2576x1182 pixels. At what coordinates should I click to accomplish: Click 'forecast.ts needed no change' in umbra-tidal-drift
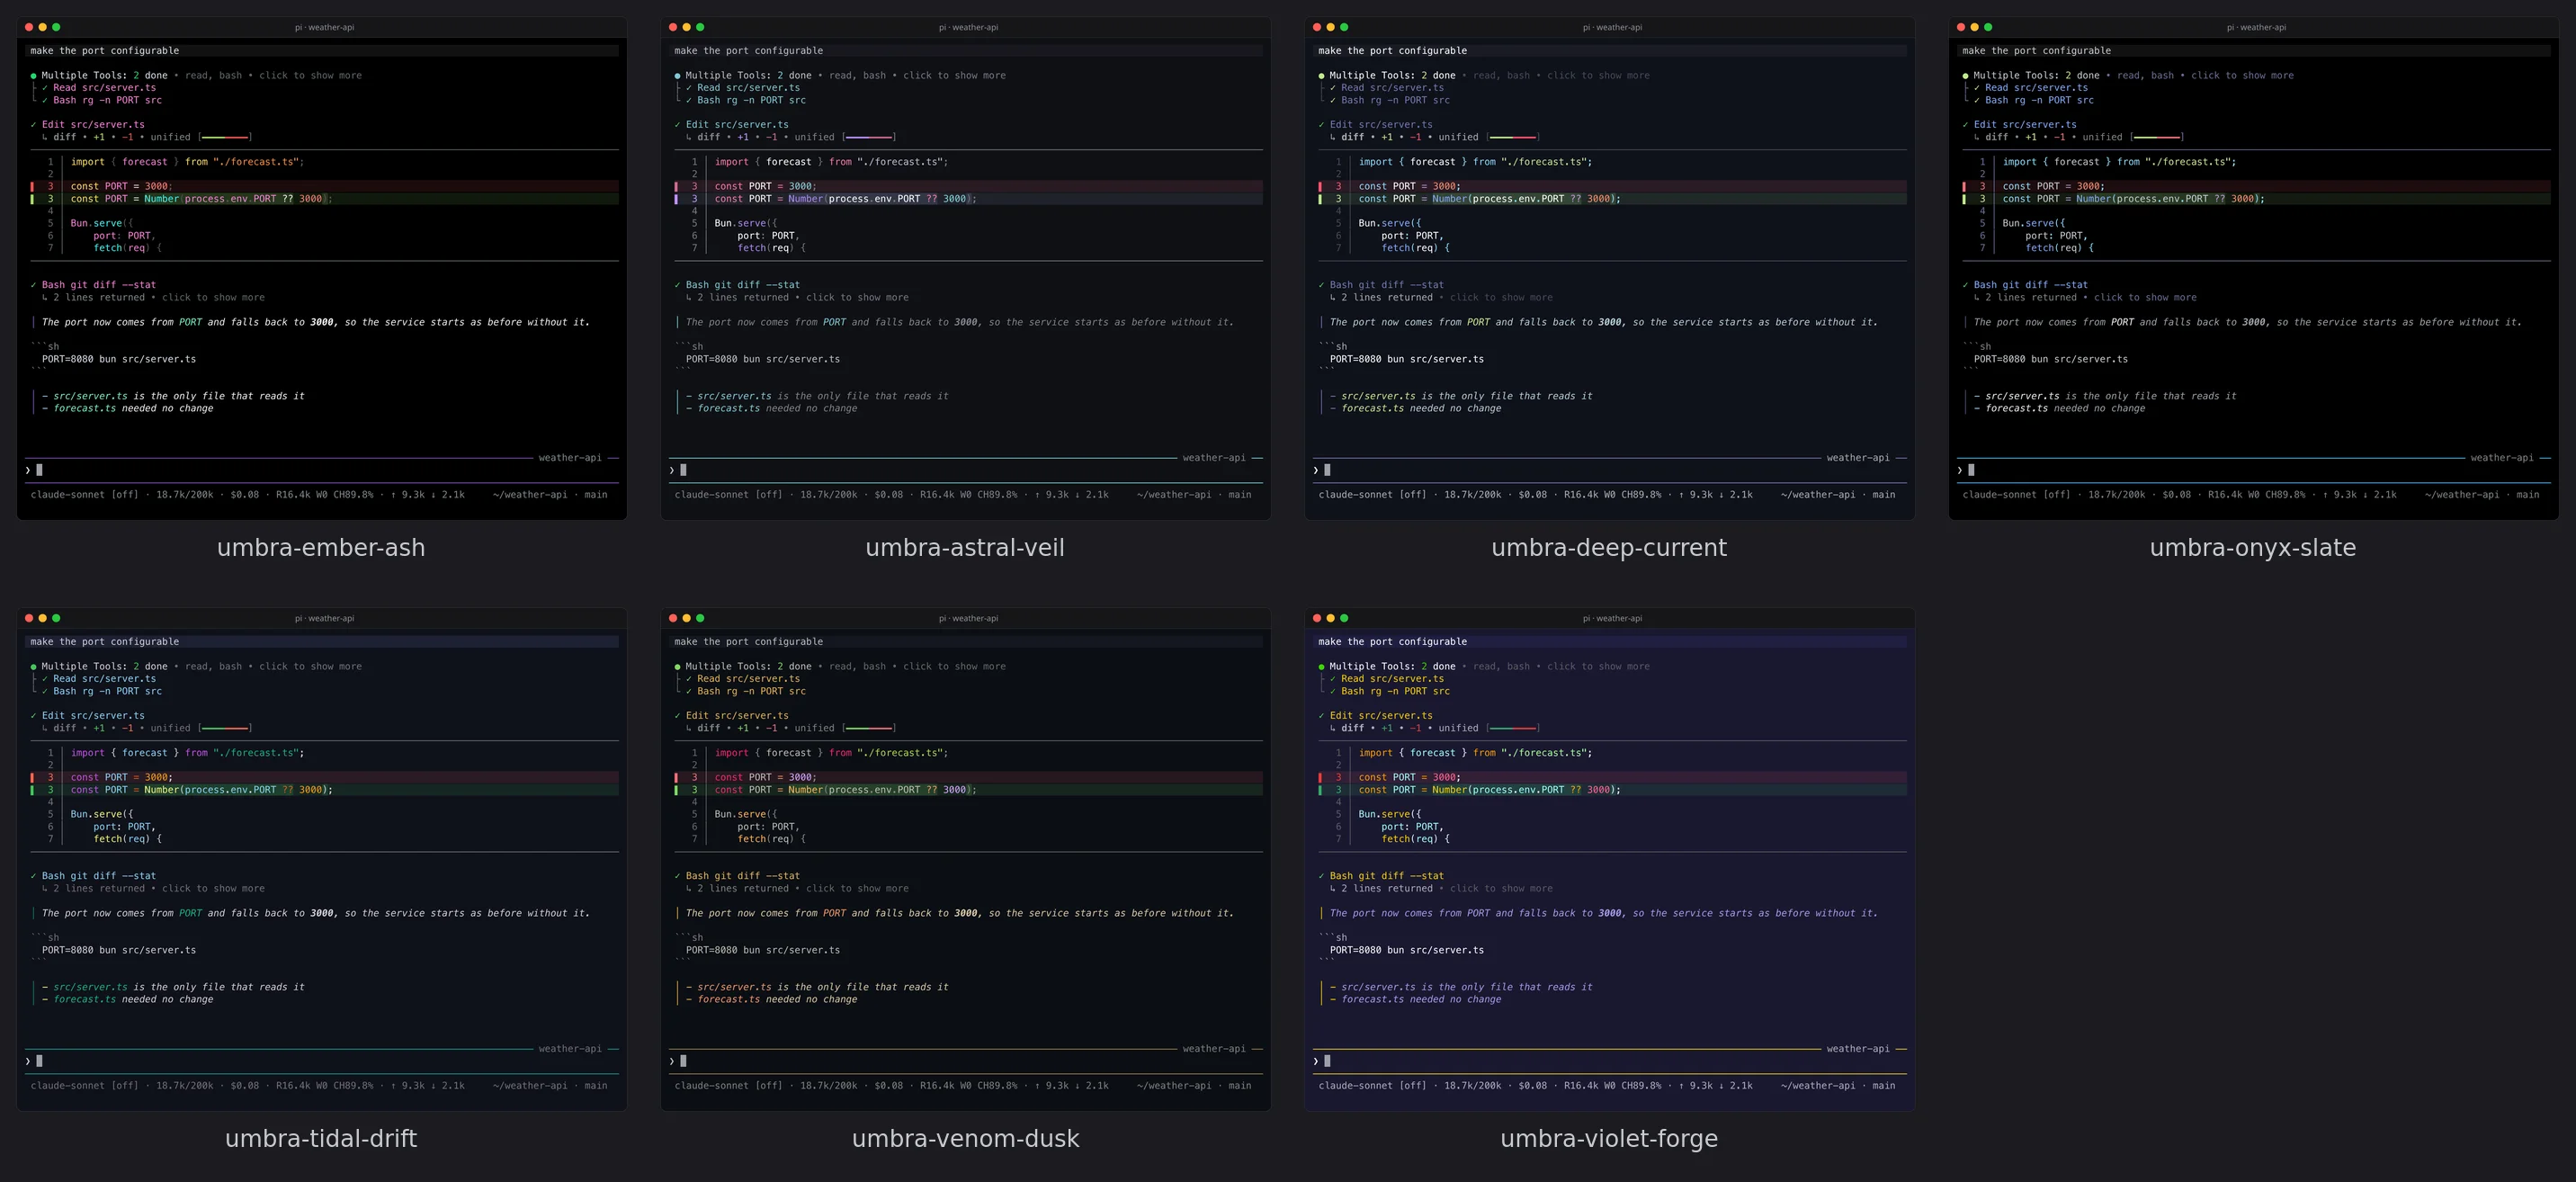pos(133,1000)
